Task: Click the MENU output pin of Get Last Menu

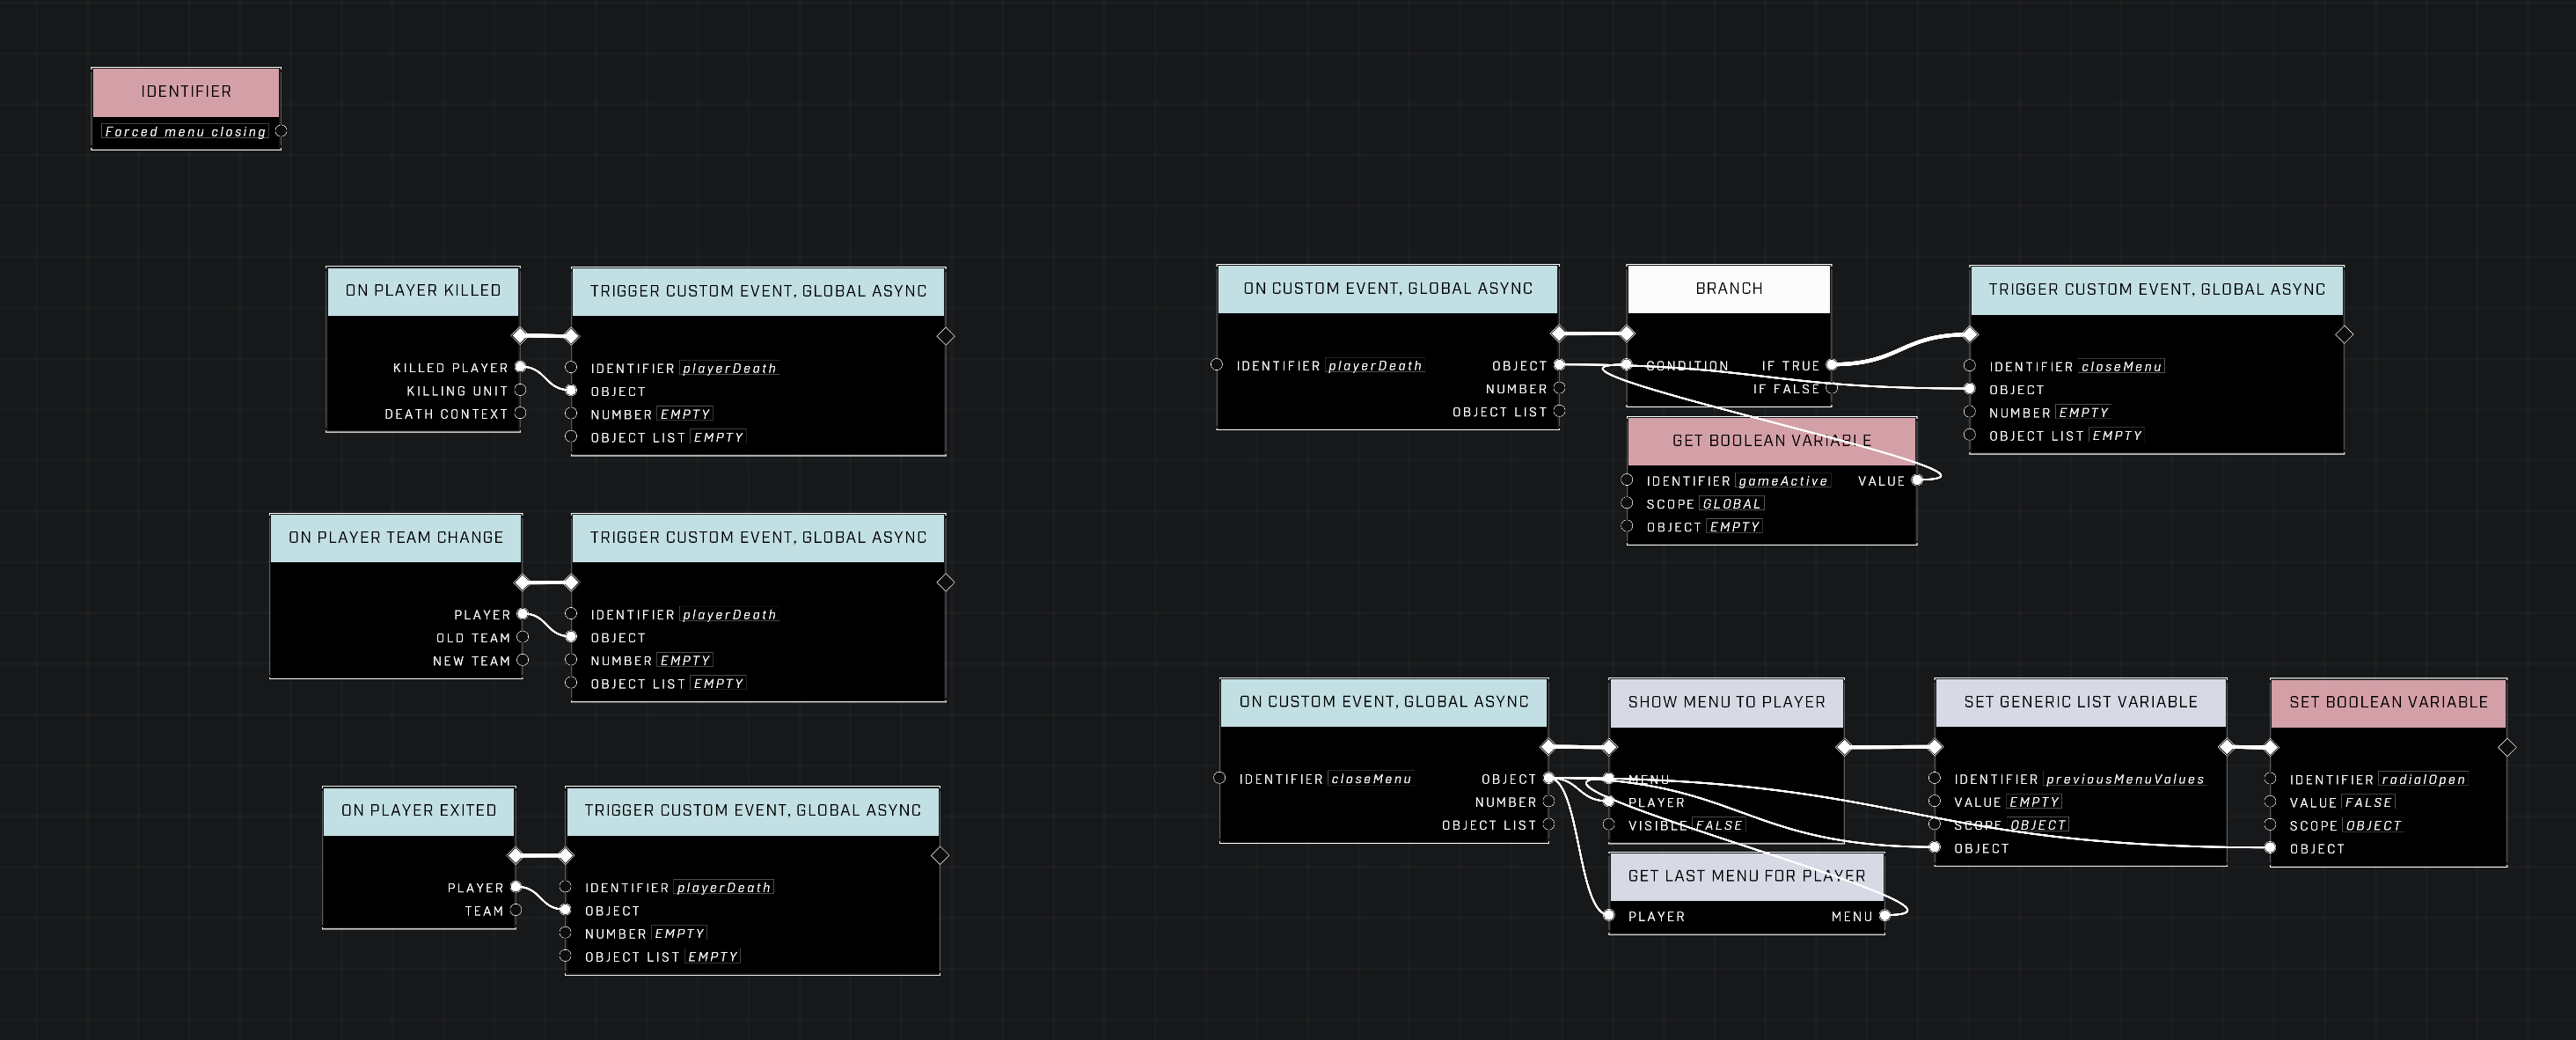Action: tap(1884, 916)
